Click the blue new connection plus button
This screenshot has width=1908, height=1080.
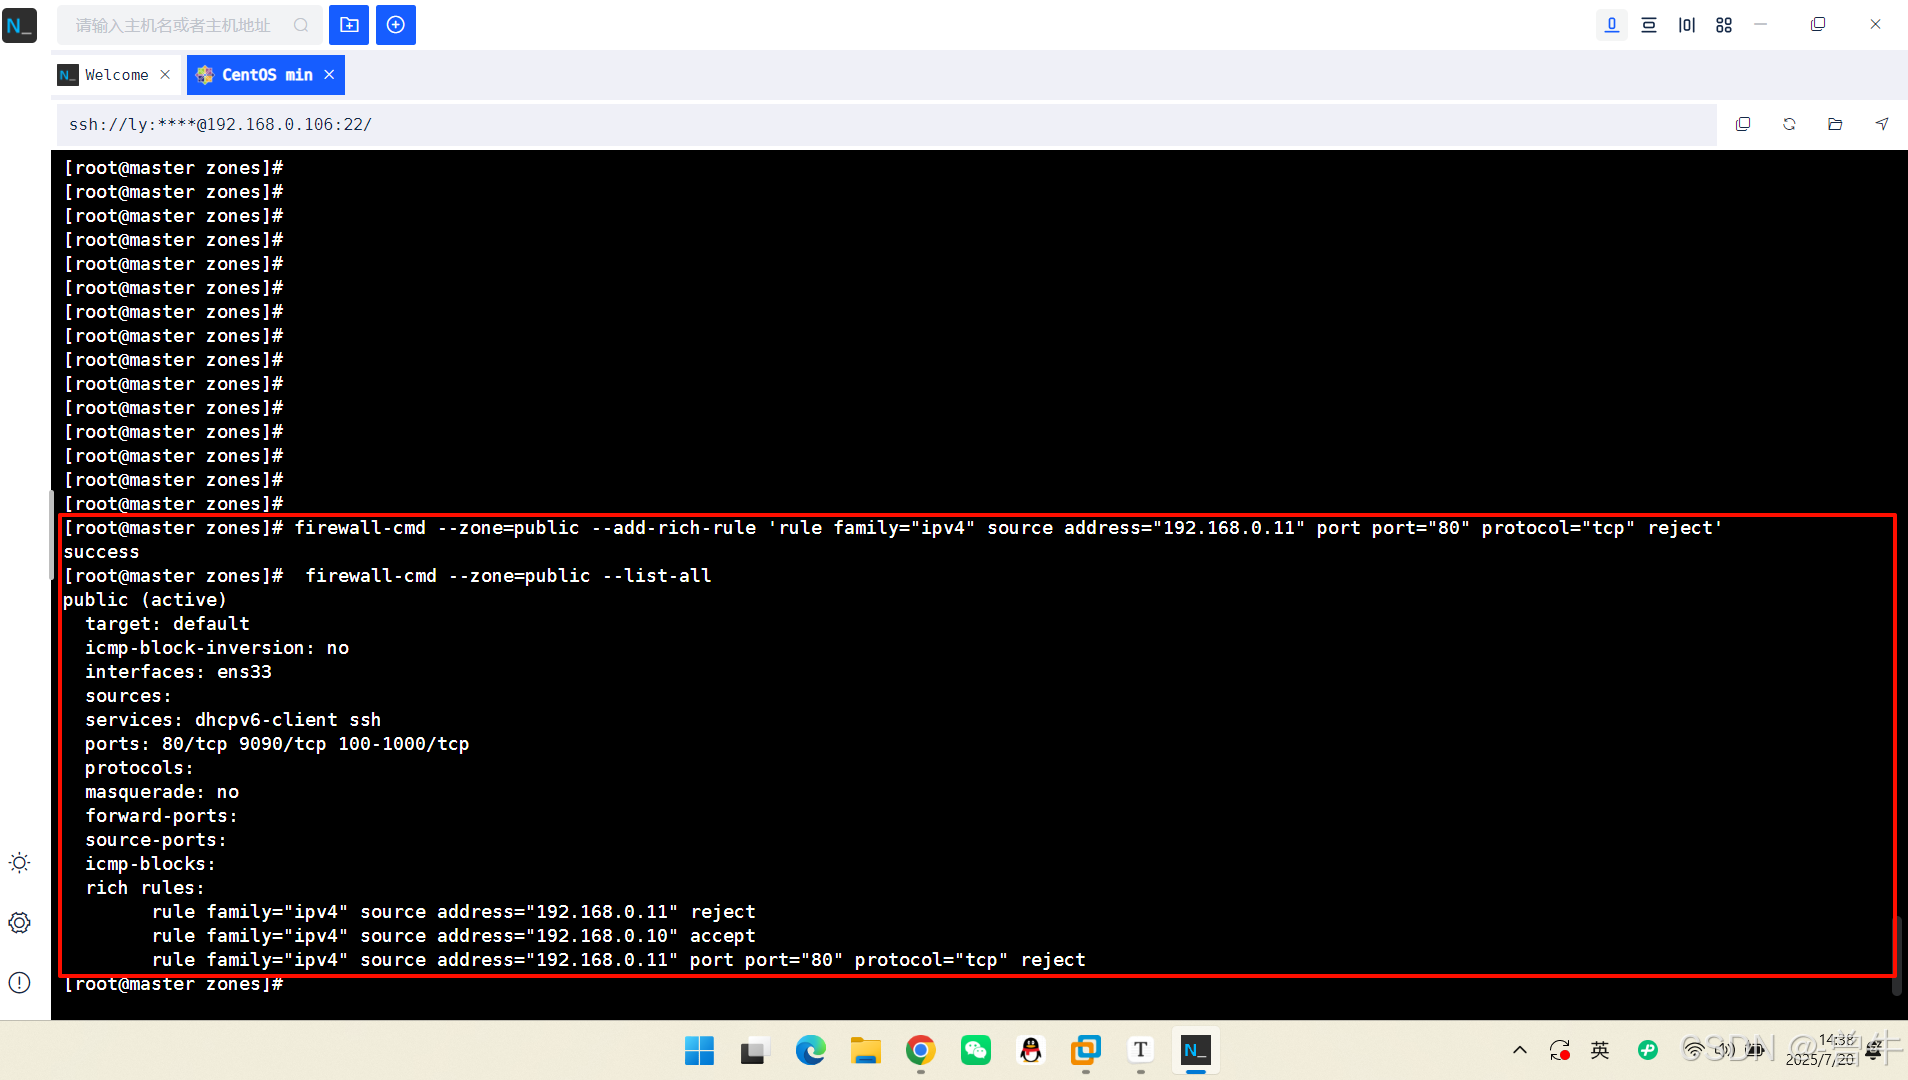(396, 25)
